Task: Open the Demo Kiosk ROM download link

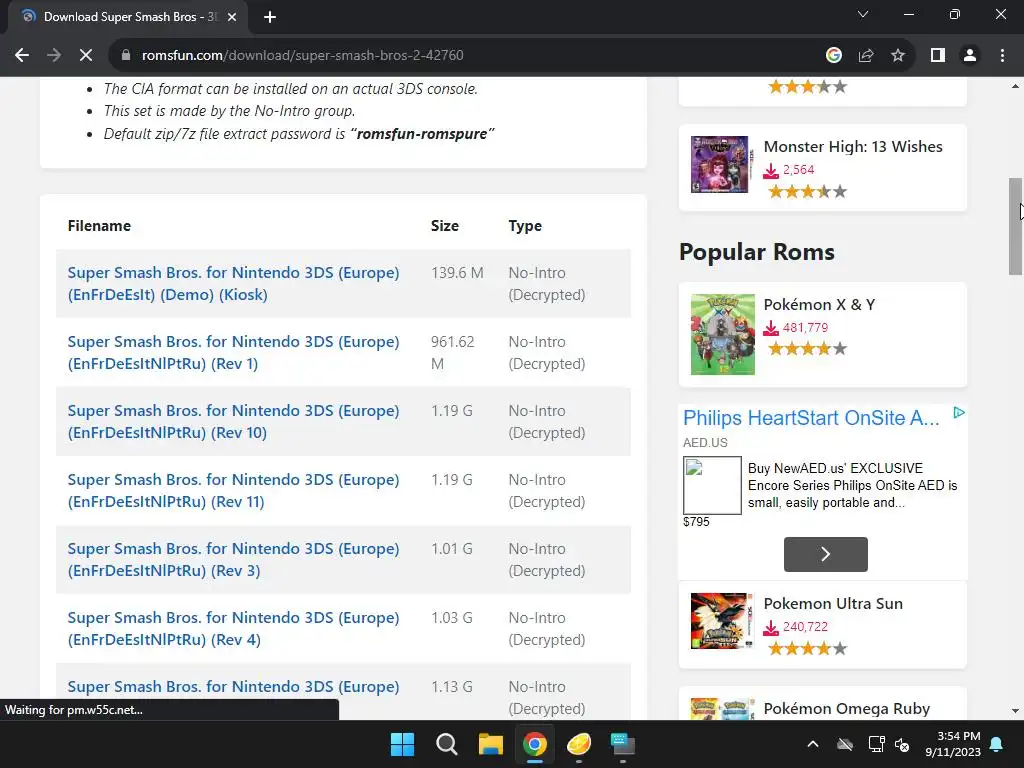Action: tap(233, 283)
